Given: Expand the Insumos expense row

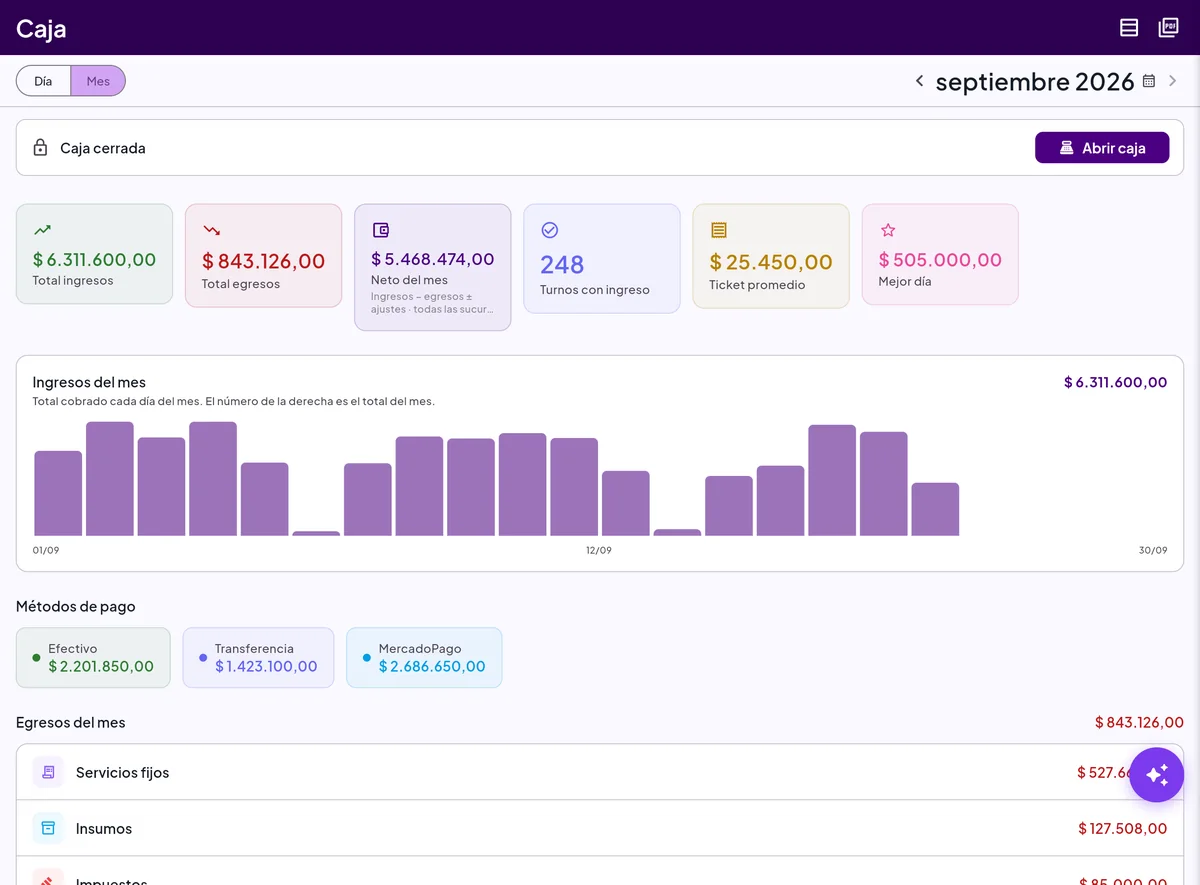Looking at the screenshot, I should pyautogui.click(x=600, y=828).
